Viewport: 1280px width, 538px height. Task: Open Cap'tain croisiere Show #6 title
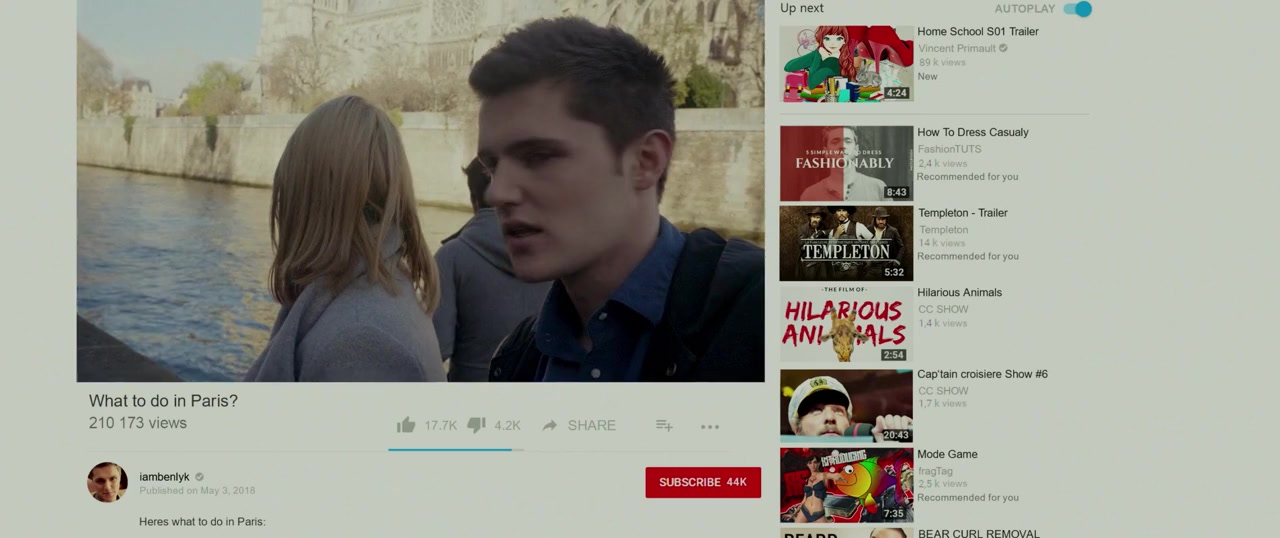coord(982,374)
